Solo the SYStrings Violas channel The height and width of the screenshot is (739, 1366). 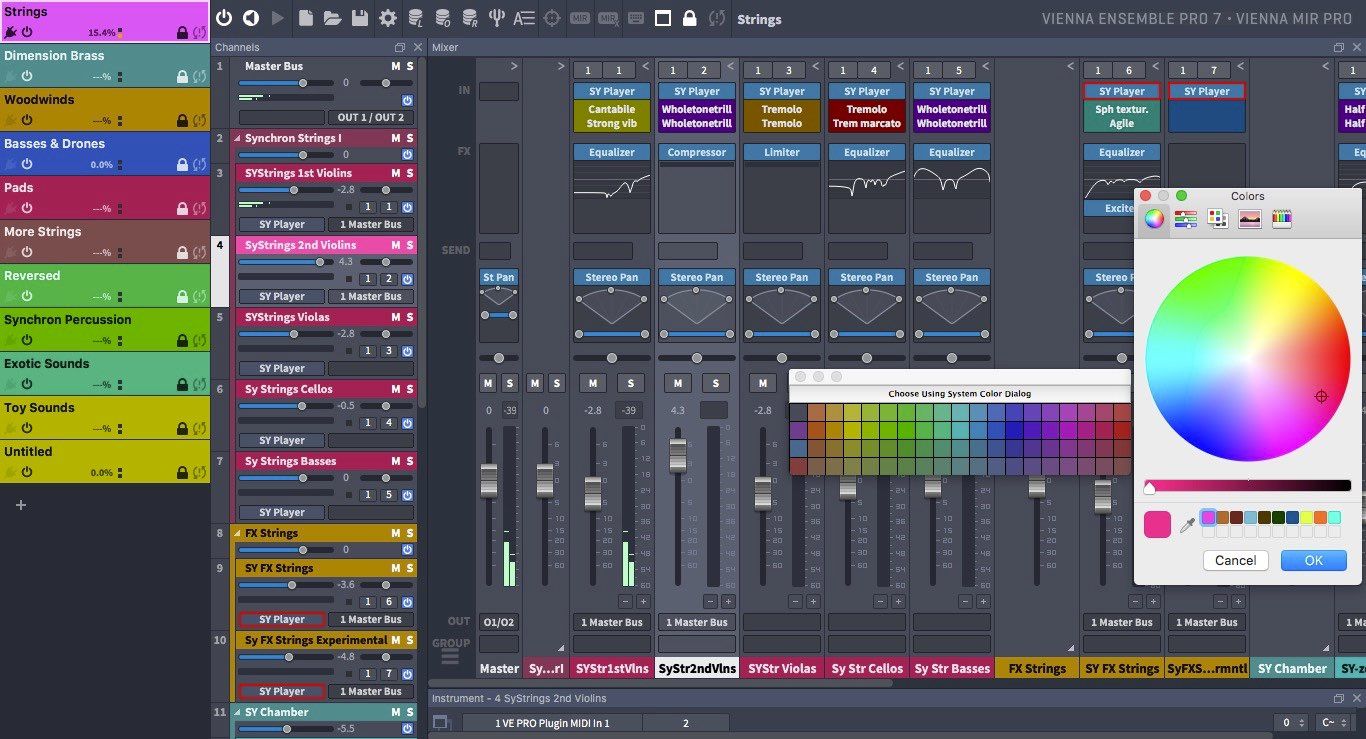pyautogui.click(x=409, y=317)
